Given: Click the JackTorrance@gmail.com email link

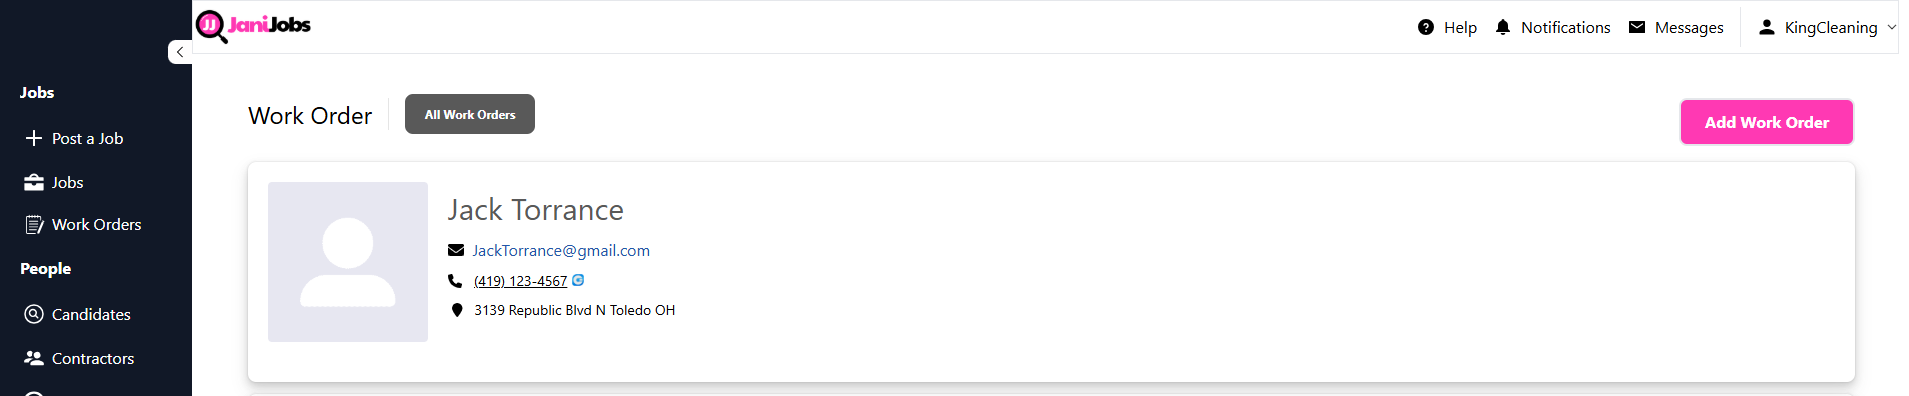Looking at the screenshot, I should click(x=561, y=251).
